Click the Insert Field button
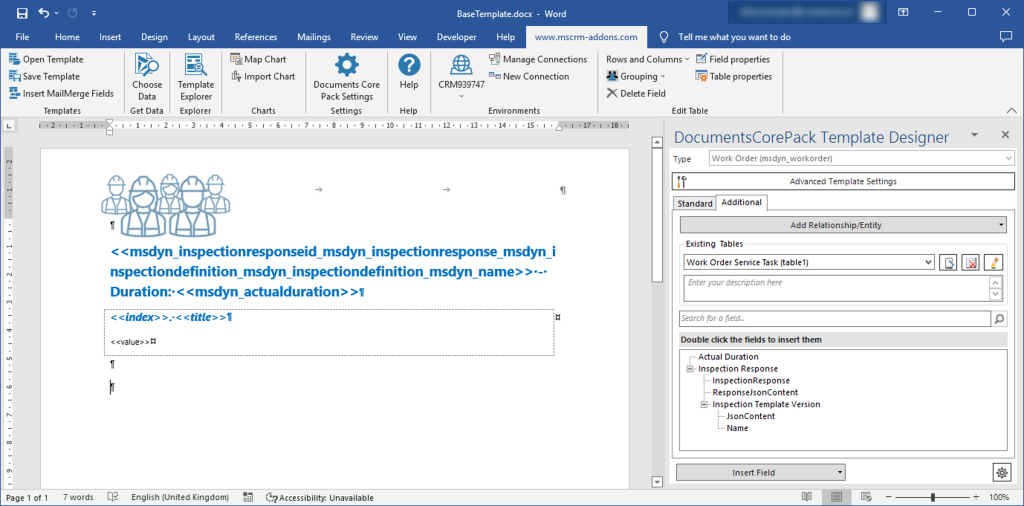 click(x=760, y=472)
